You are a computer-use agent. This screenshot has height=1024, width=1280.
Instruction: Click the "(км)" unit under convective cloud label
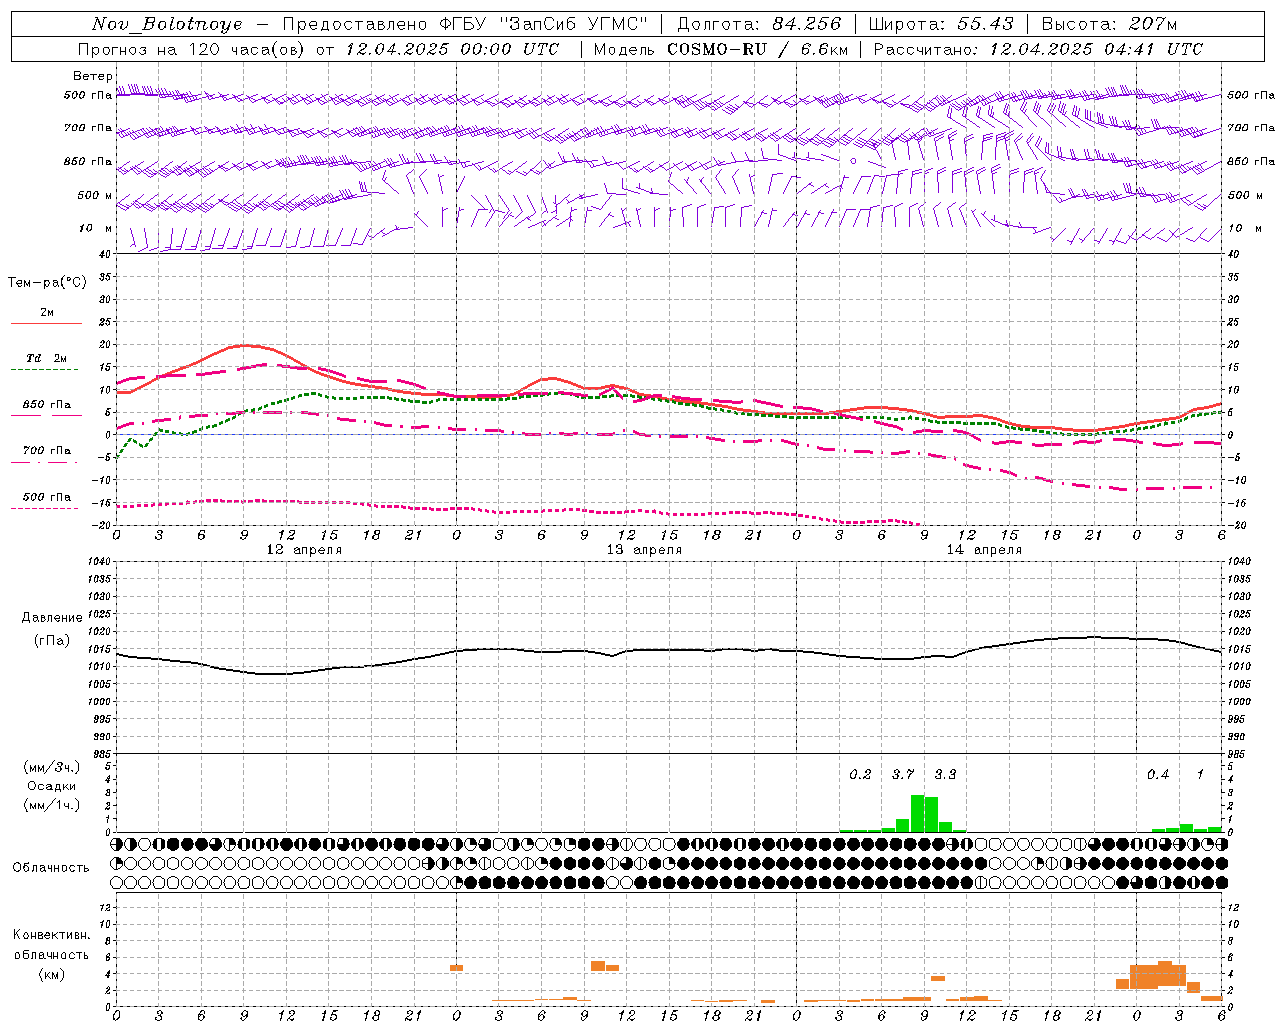click(51, 974)
